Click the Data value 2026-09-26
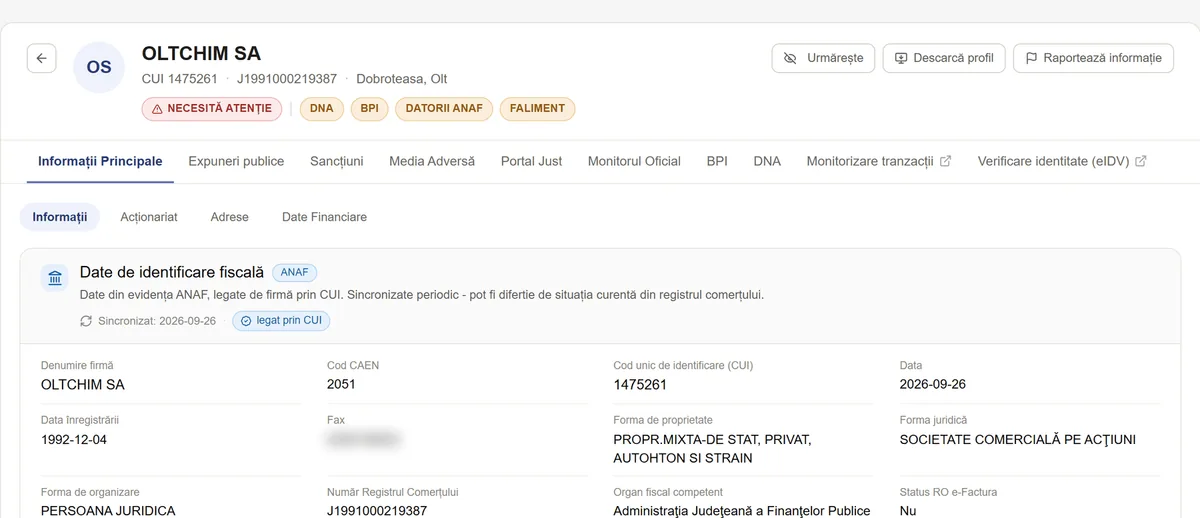Image resolution: width=1200 pixels, height=518 pixels. (x=933, y=384)
